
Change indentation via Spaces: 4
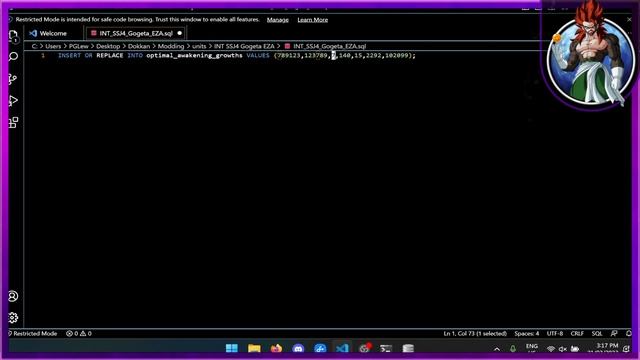click(x=527, y=333)
